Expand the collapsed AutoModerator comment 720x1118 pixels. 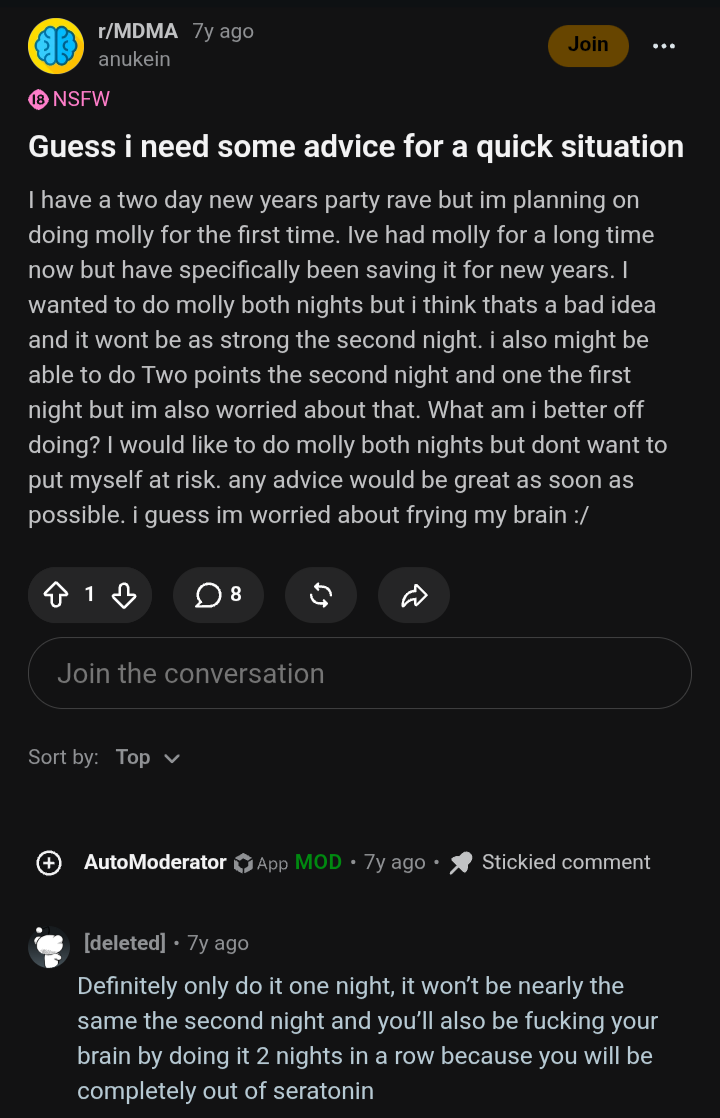[49, 863]
